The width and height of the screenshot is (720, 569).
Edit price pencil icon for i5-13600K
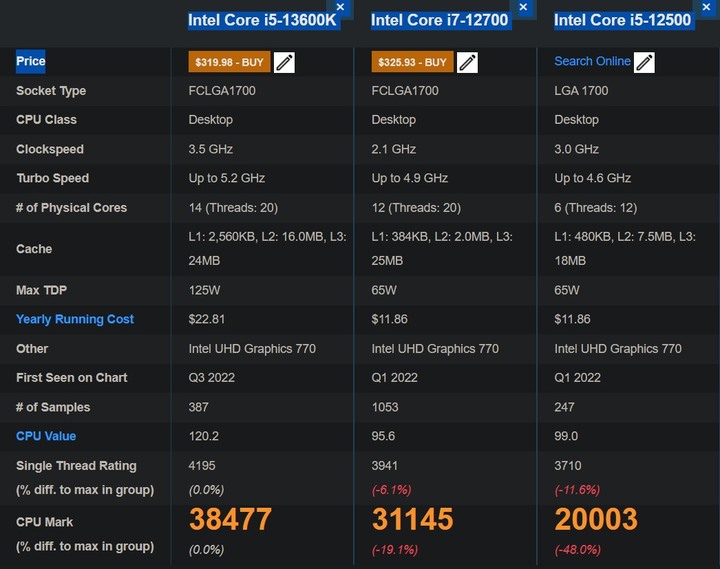tap(284, 62)
